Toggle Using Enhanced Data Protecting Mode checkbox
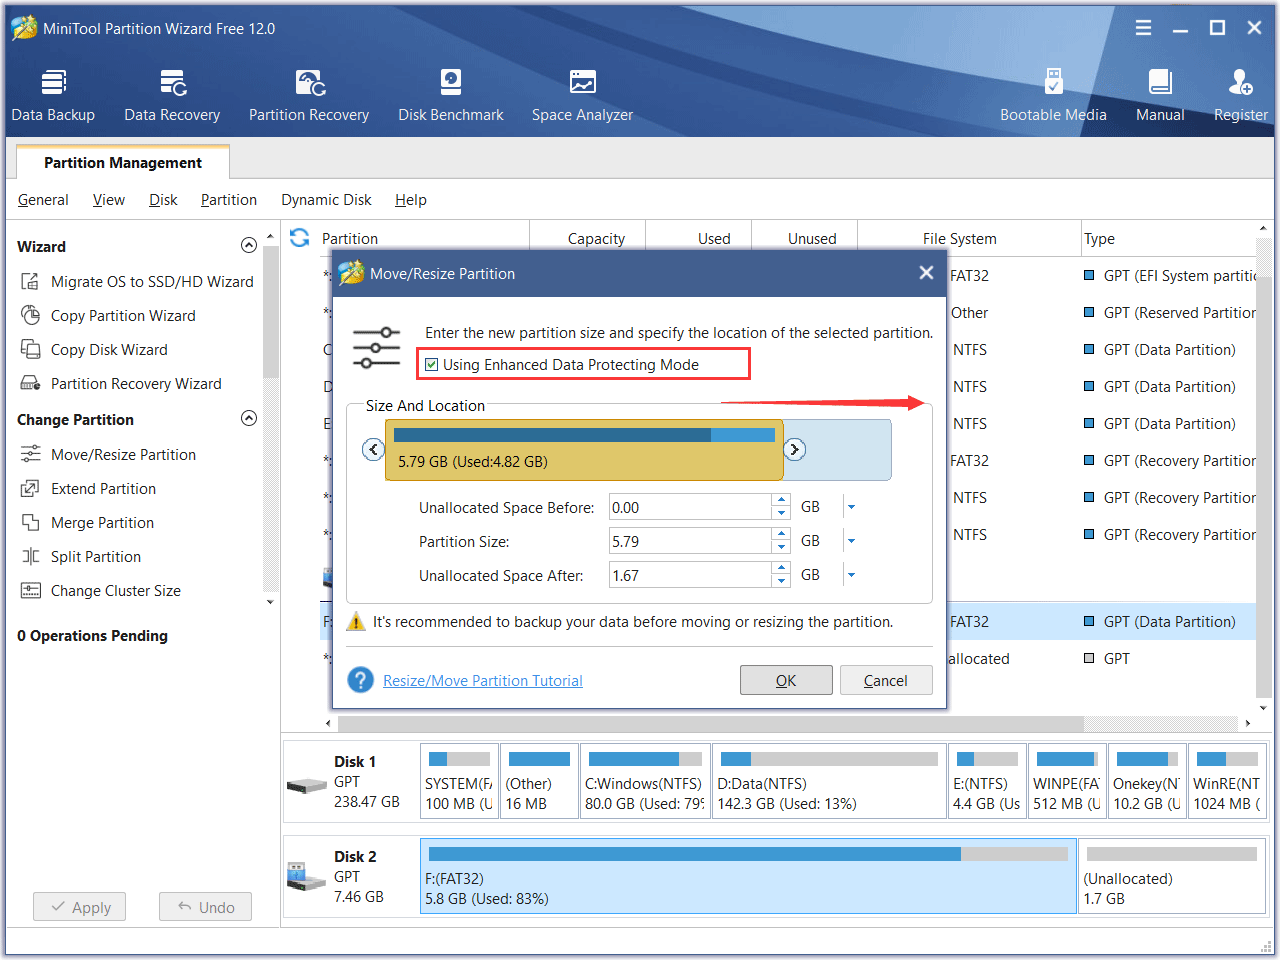 coord(432,365)
